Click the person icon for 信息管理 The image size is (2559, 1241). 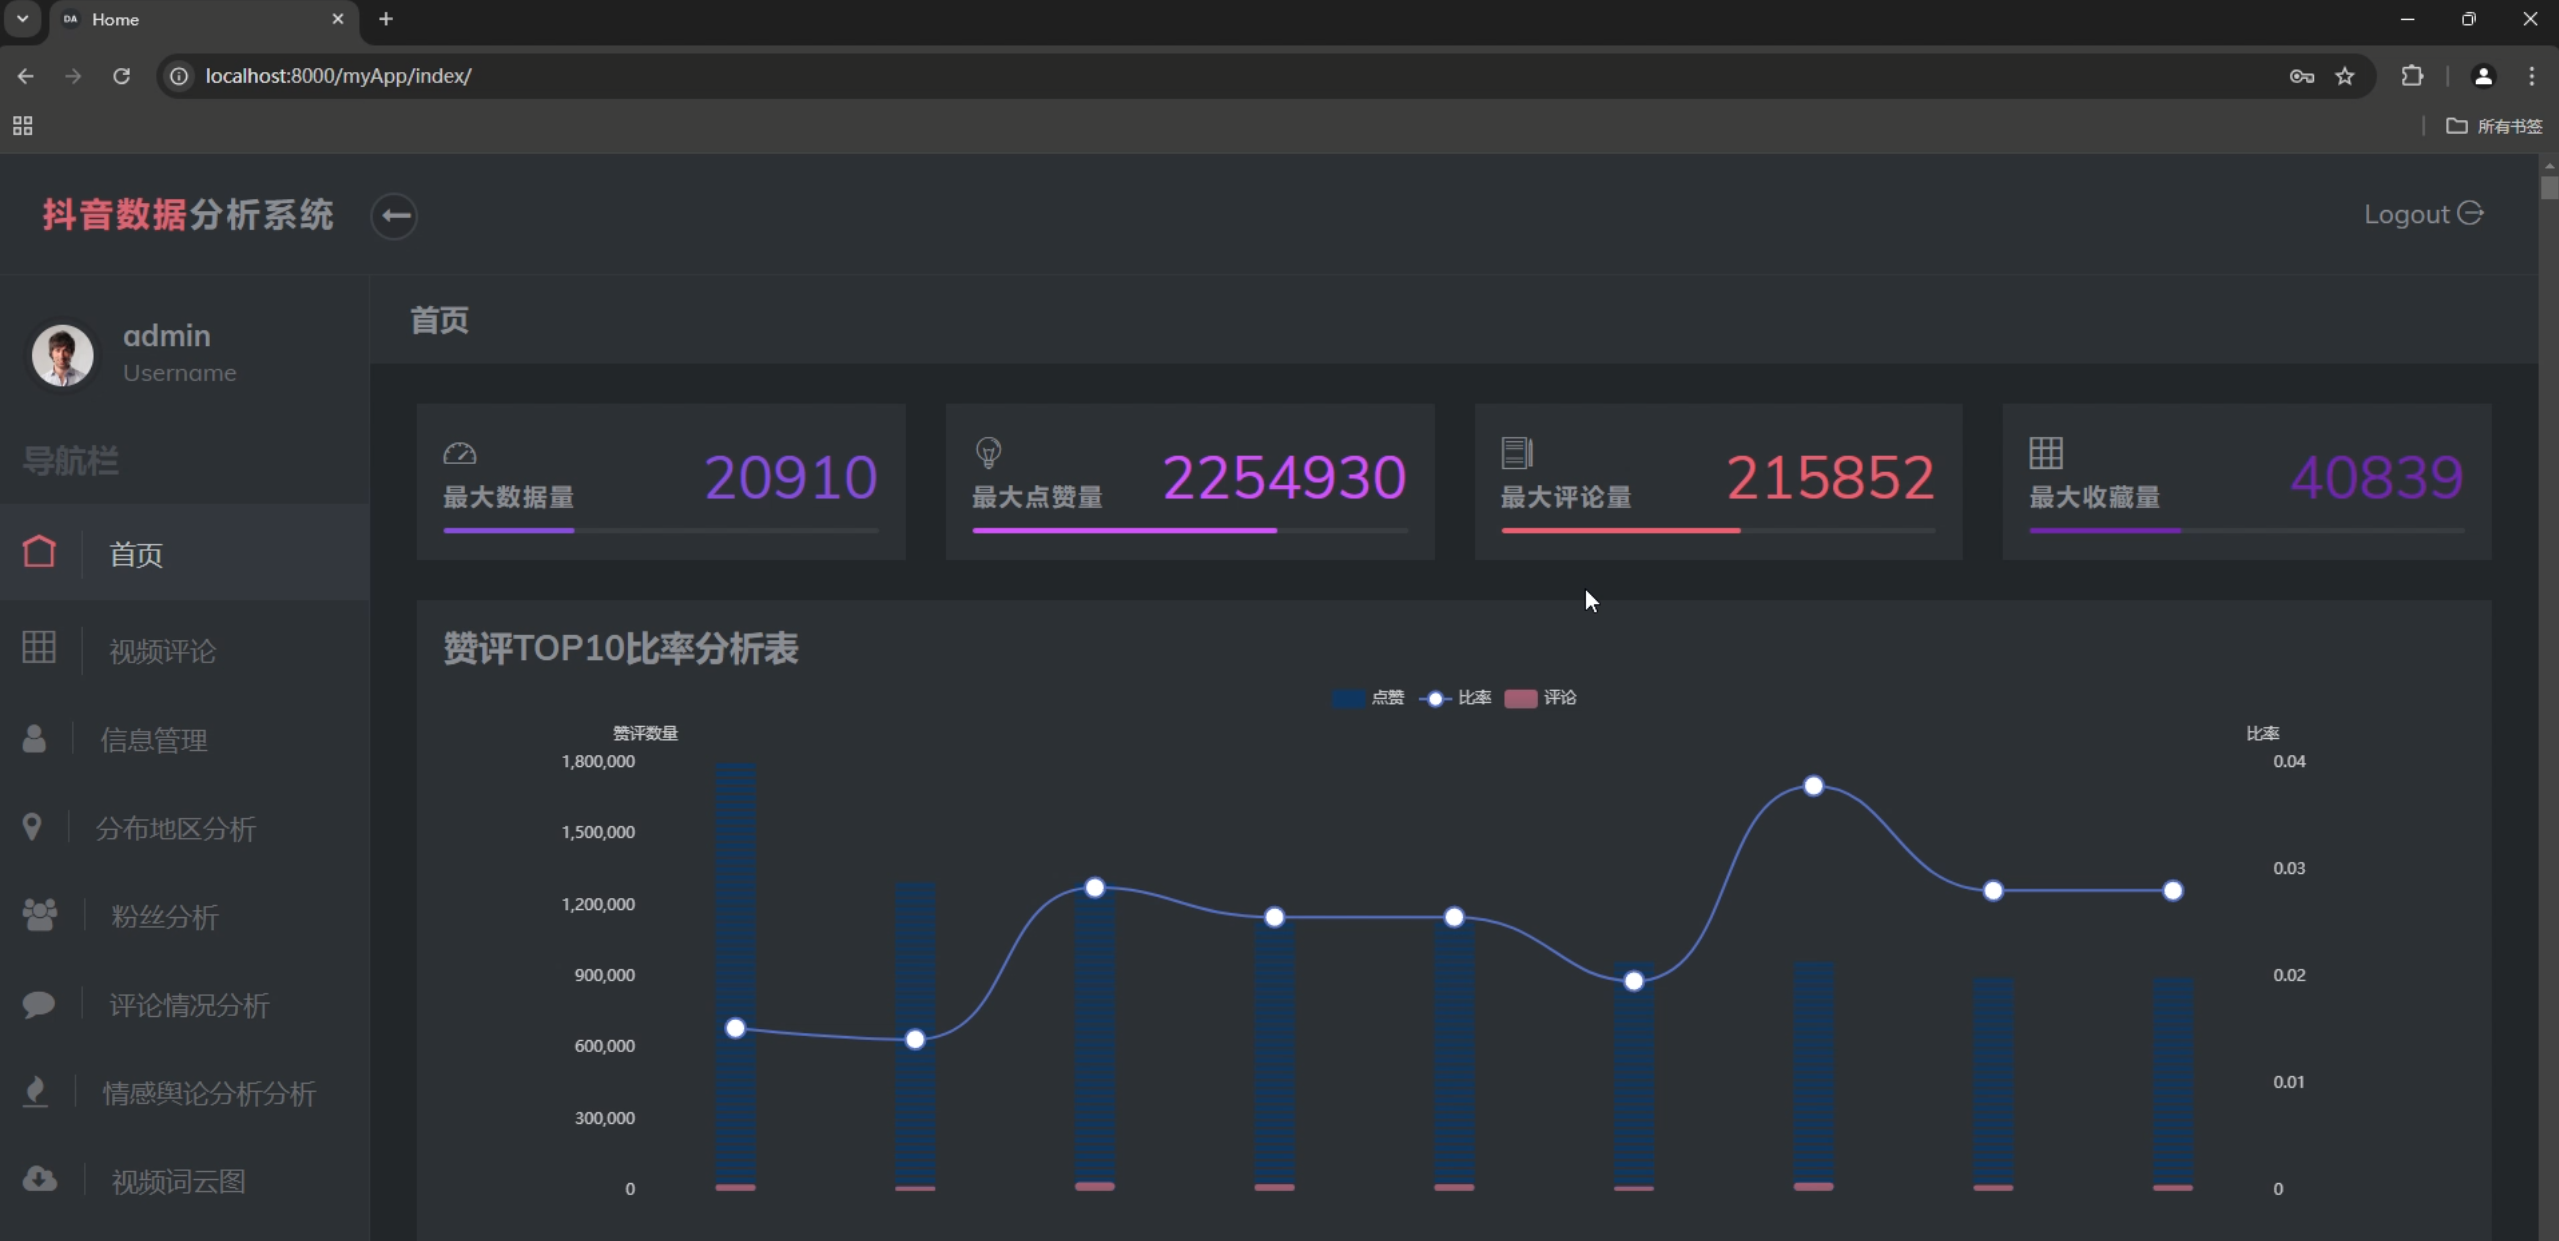[34, 738]
